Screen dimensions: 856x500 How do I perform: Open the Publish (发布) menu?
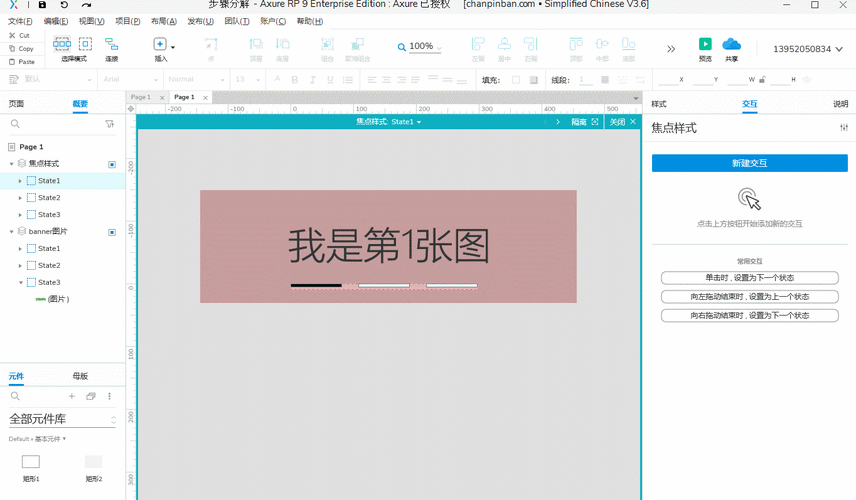(200, 21)
